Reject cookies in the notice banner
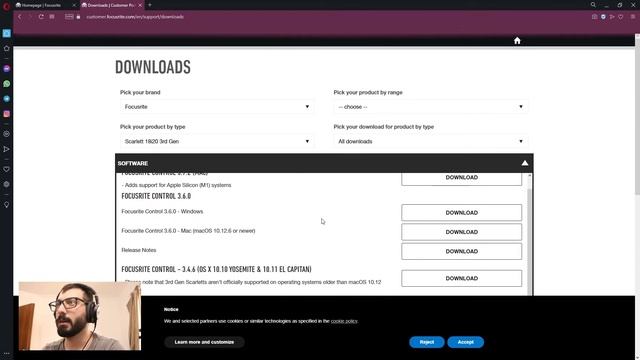This screenshot has height=360, width=640. click(427, 342)
